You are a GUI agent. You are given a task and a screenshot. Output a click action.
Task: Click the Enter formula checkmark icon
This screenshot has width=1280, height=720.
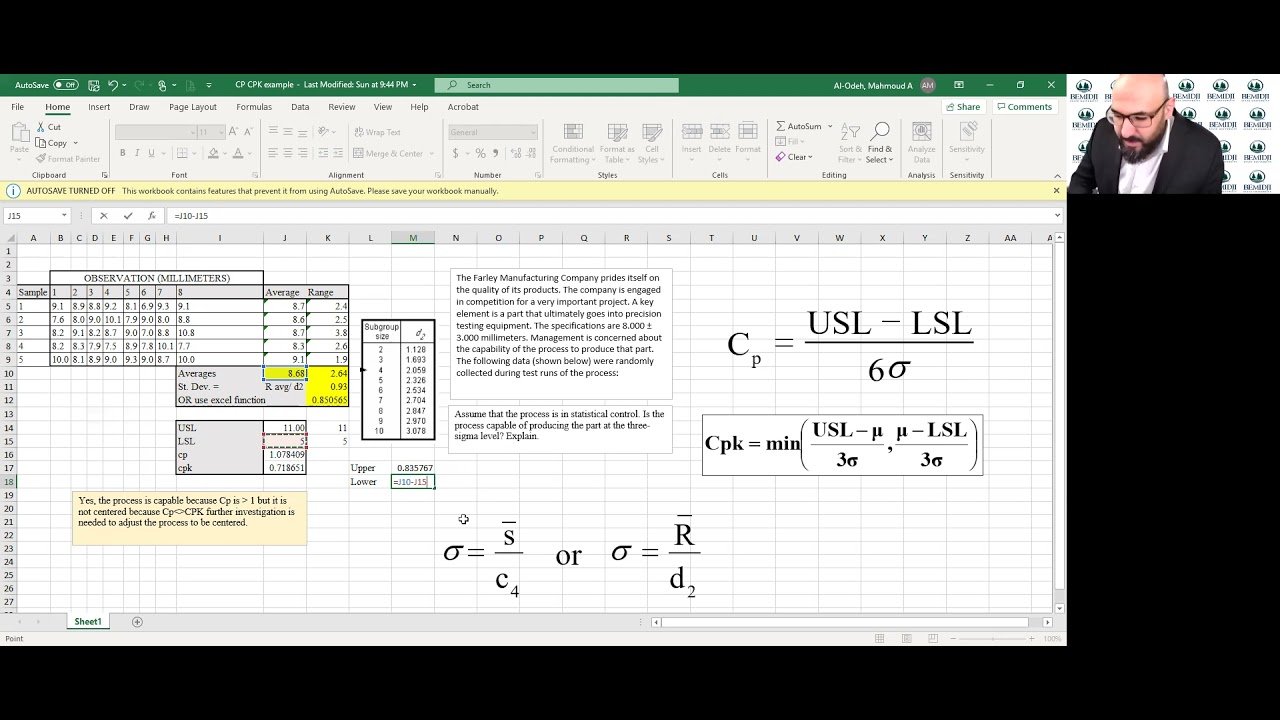tap(127, 216)
